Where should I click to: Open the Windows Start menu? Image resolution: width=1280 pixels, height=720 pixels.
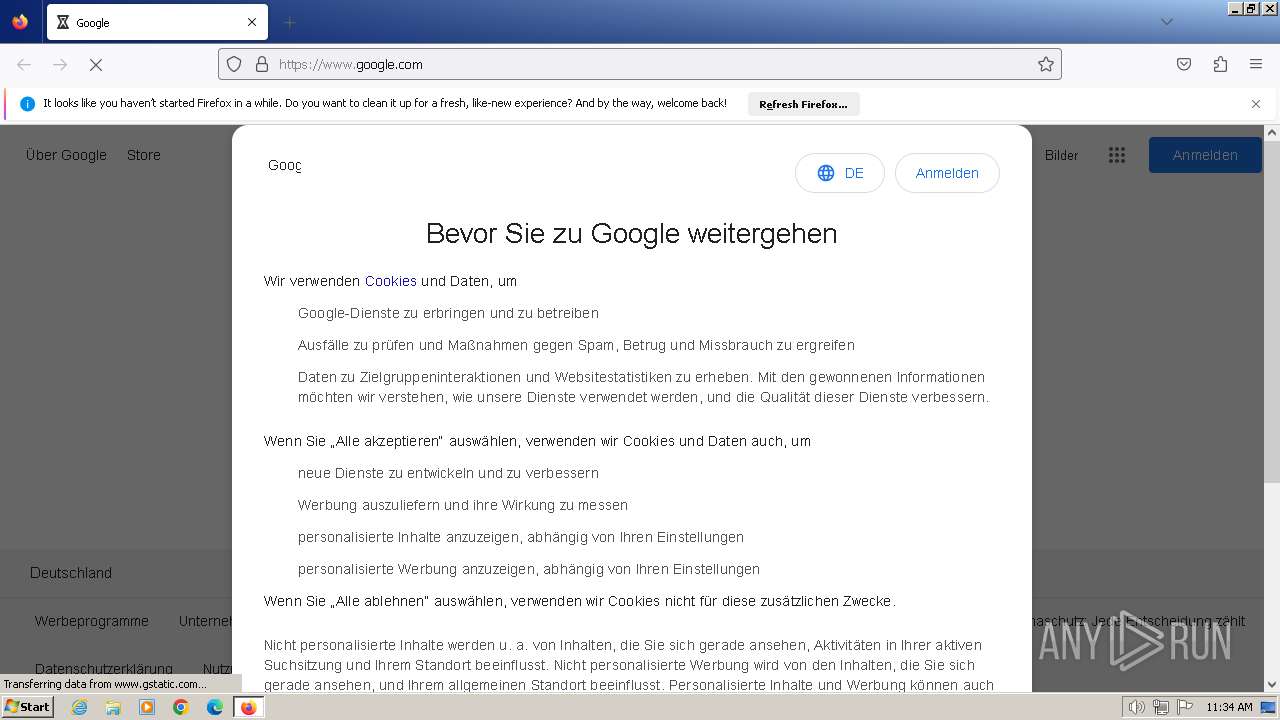(x=28, y=707)
